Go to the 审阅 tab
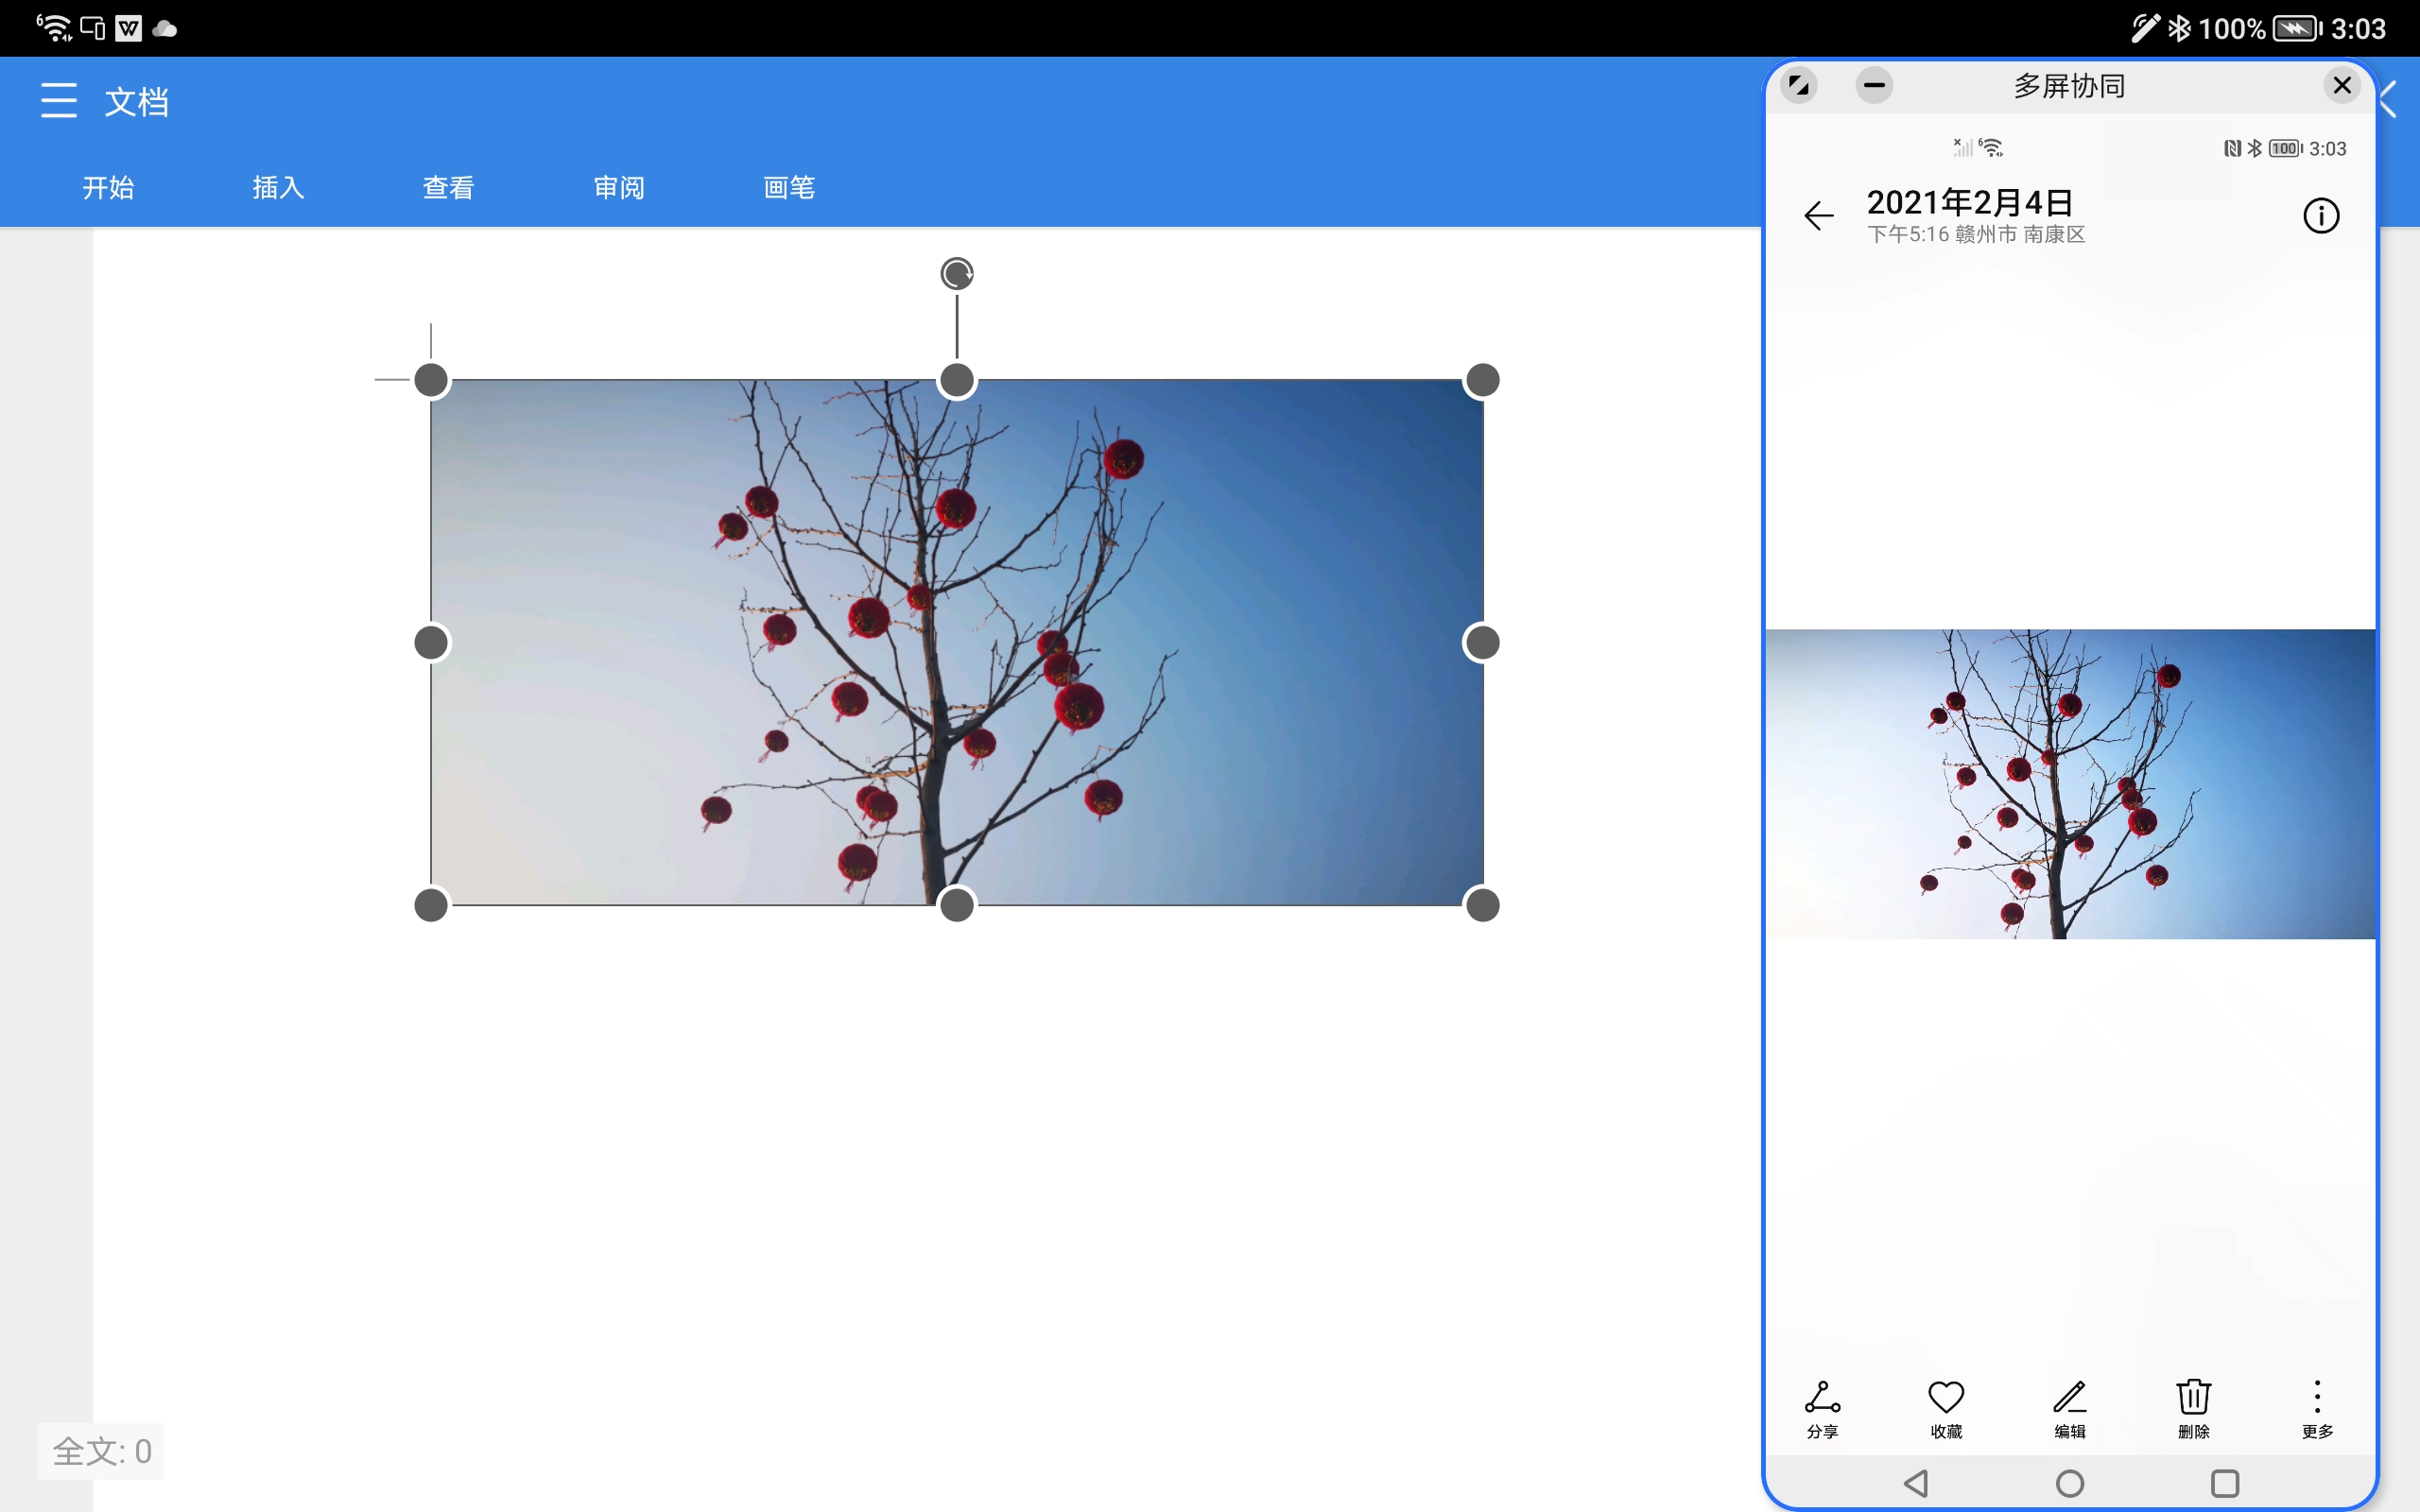 click(619, 188)
